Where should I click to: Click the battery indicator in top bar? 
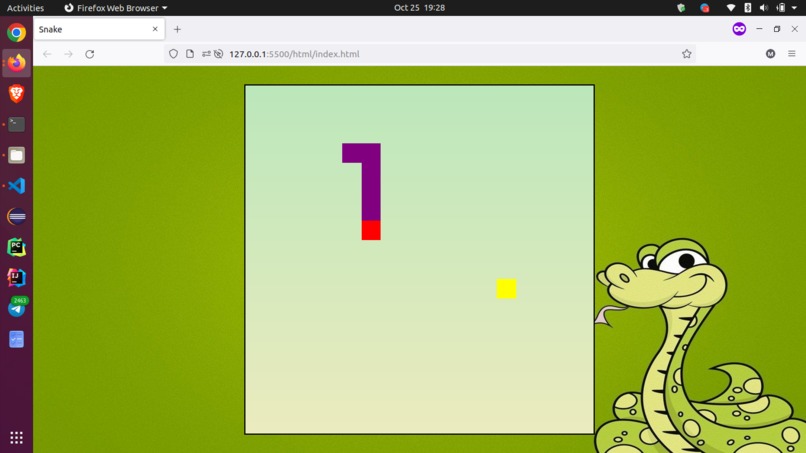pyautogui.click(x=781, y=8)
